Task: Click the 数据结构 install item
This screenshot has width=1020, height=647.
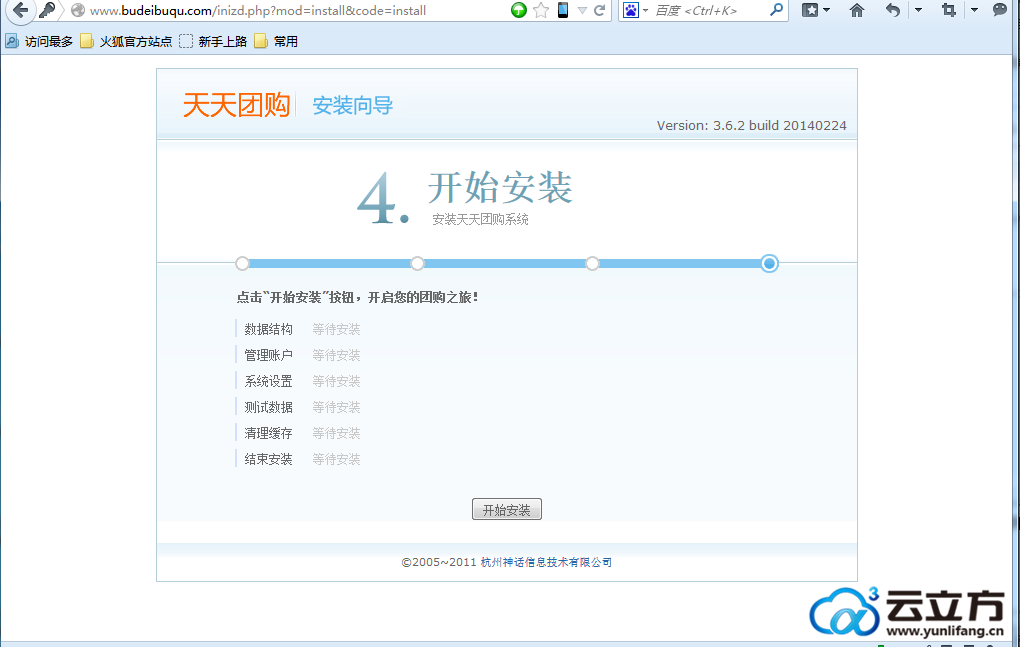Action: tap(269, 329)
